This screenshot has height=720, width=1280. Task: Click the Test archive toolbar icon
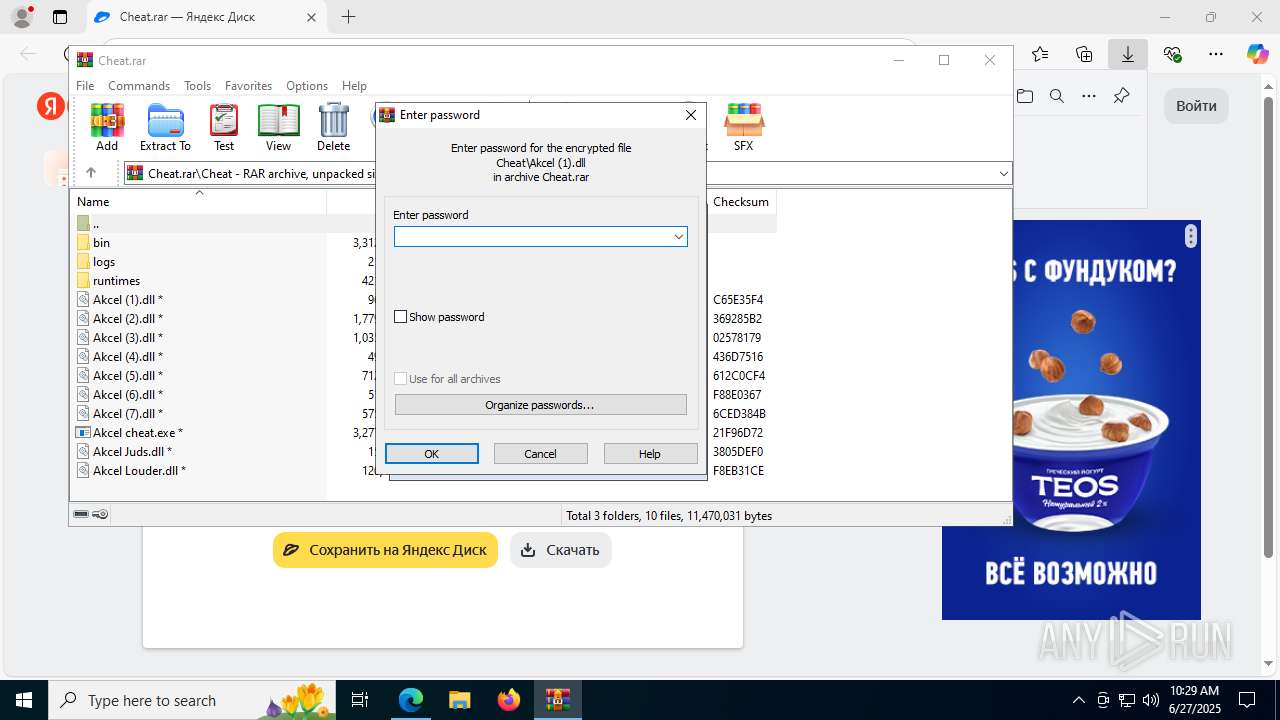coord(224,127)
